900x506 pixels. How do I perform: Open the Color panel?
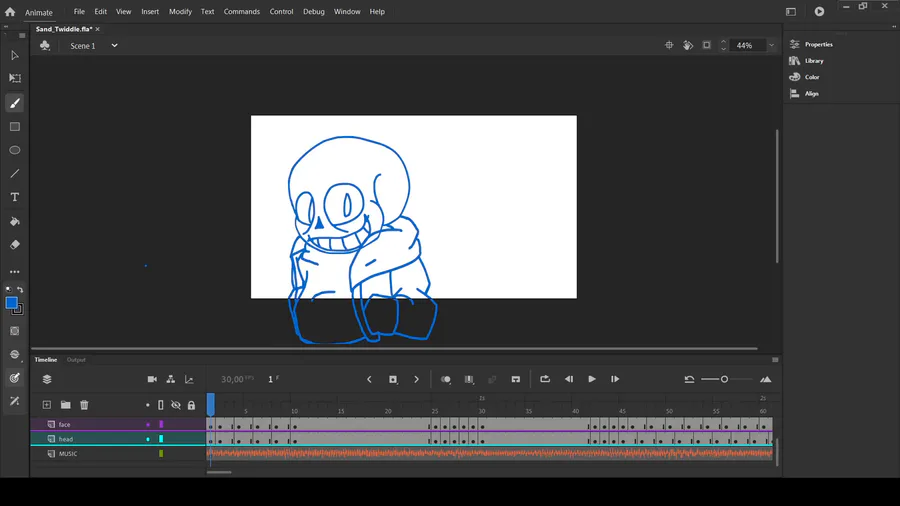pos(812,77)
